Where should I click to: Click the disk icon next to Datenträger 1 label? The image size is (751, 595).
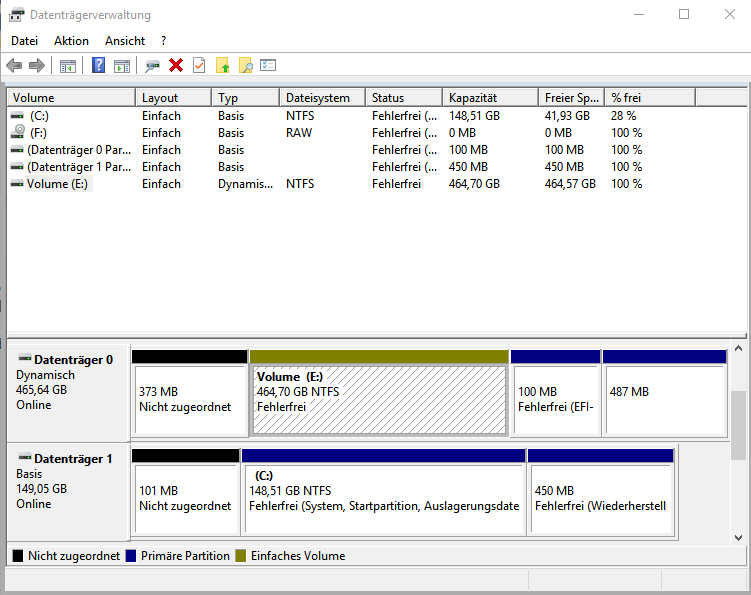[24, 457]
